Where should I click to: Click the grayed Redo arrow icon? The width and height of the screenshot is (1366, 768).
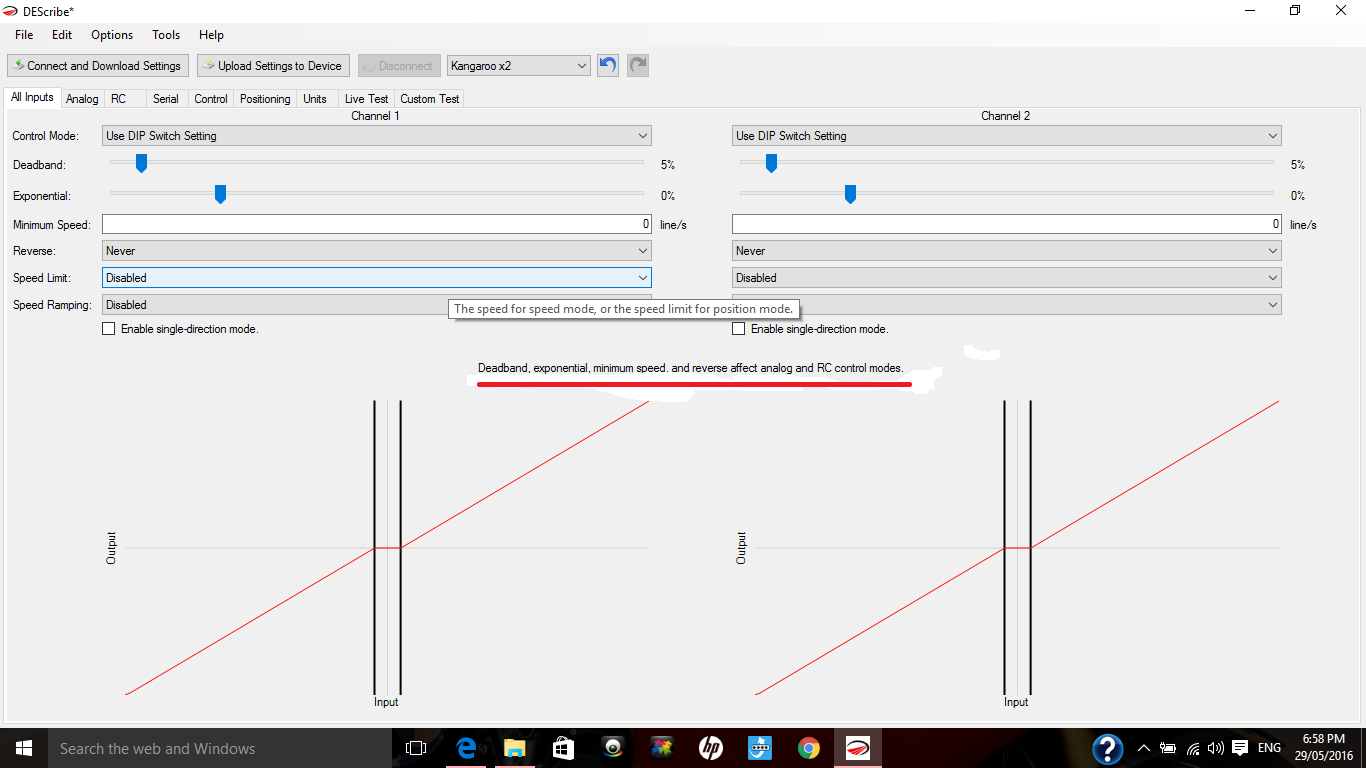[x=637, y=66]
